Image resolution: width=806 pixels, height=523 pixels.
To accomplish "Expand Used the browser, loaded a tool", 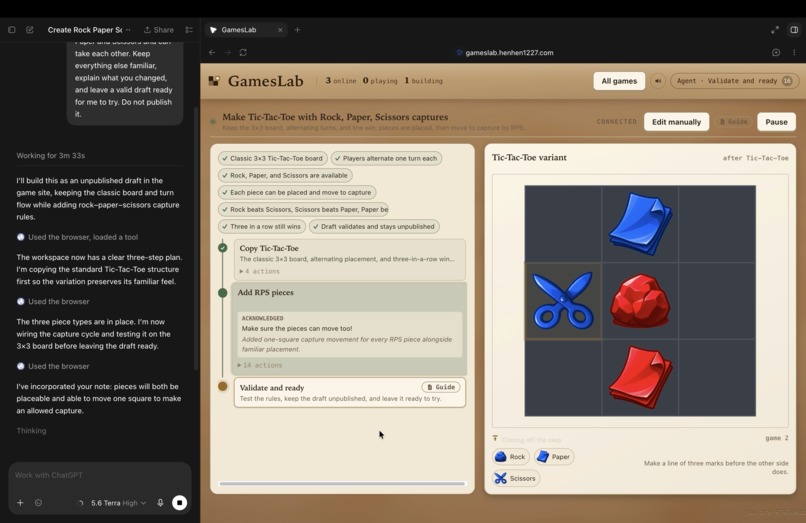I will [x=78, y=237].
